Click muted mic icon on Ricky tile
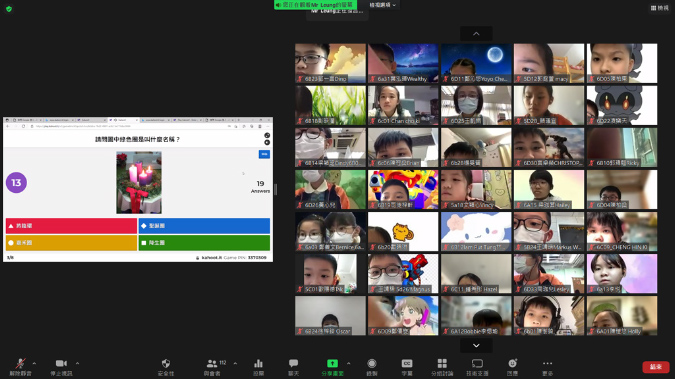This screenshot has width=675, height=379. pos(591,163)
